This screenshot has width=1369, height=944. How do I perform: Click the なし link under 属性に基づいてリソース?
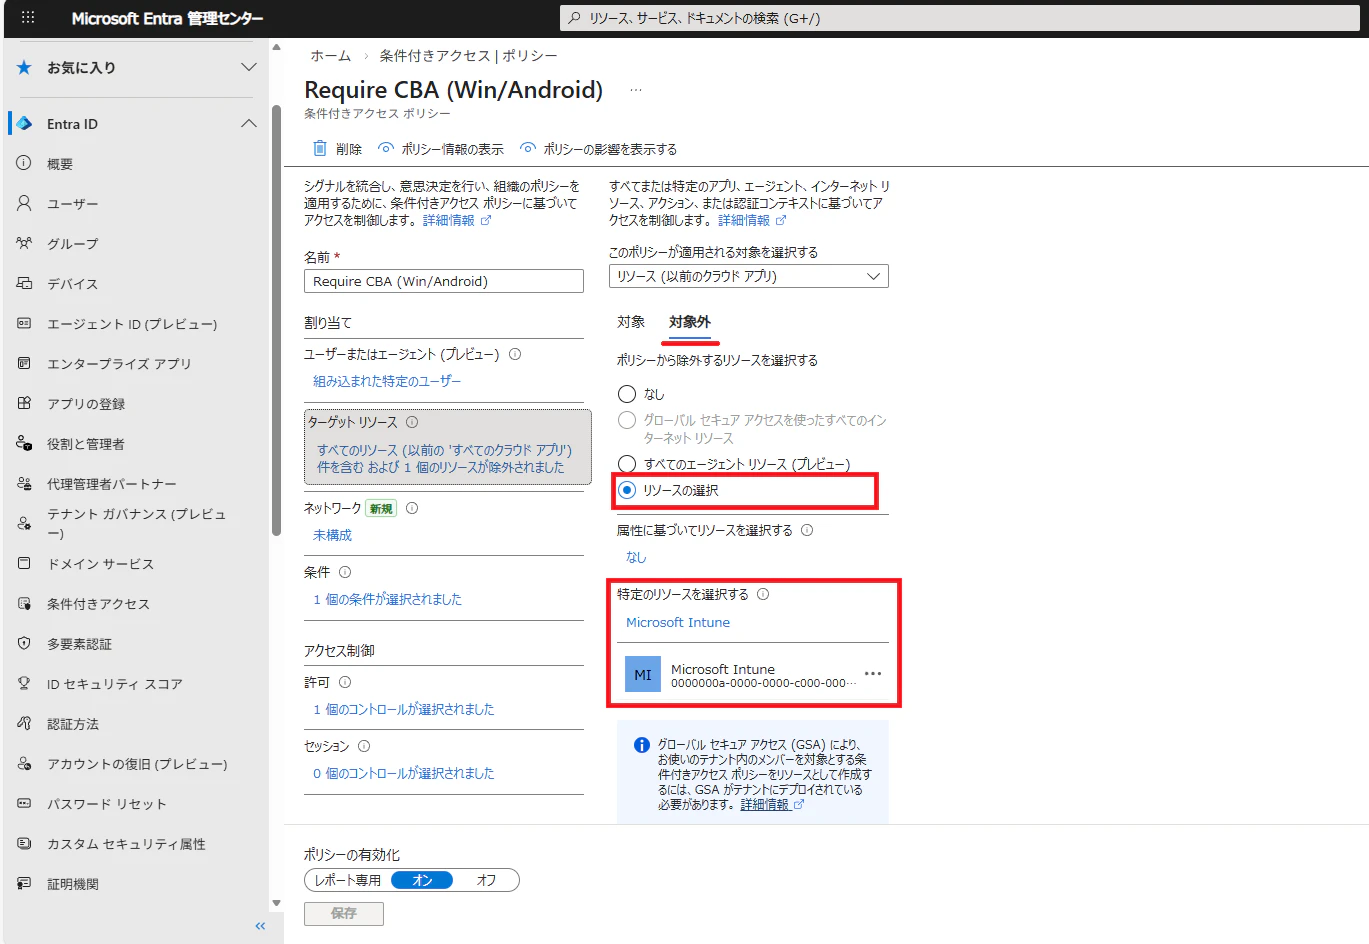coord(636,557)
